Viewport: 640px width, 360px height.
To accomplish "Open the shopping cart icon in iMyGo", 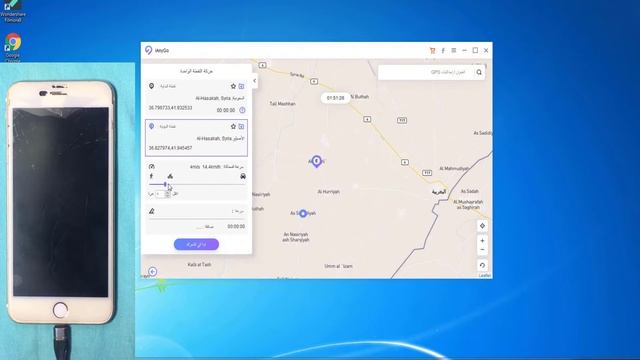I will pos(432,51).
